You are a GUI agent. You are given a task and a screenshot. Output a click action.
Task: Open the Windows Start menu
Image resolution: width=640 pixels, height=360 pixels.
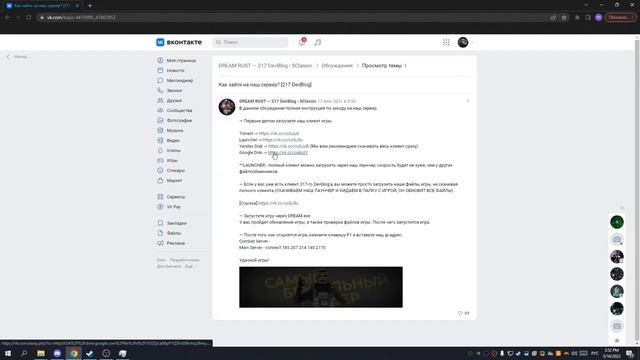[8, 353]
